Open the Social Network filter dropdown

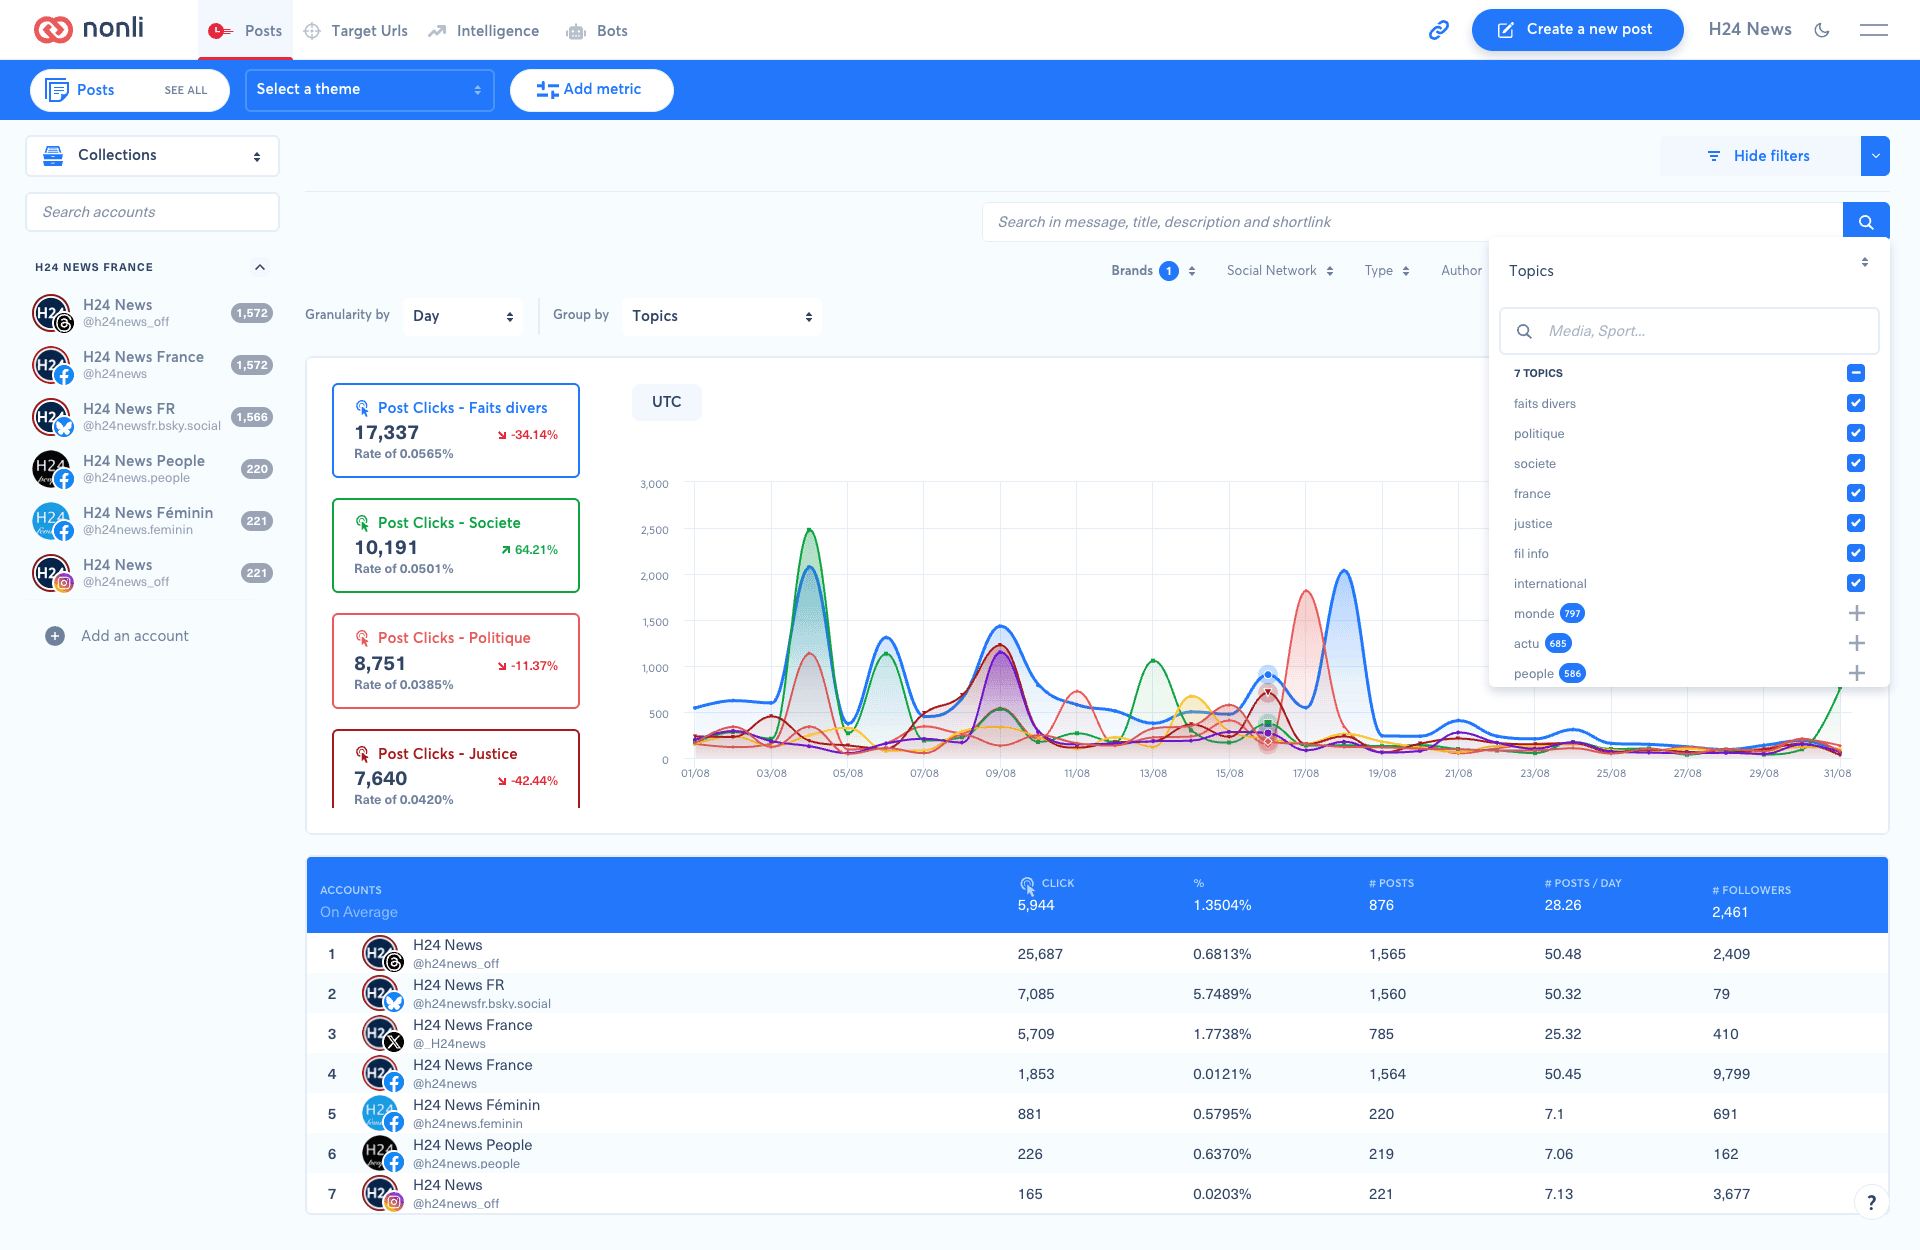point(1280,271)
